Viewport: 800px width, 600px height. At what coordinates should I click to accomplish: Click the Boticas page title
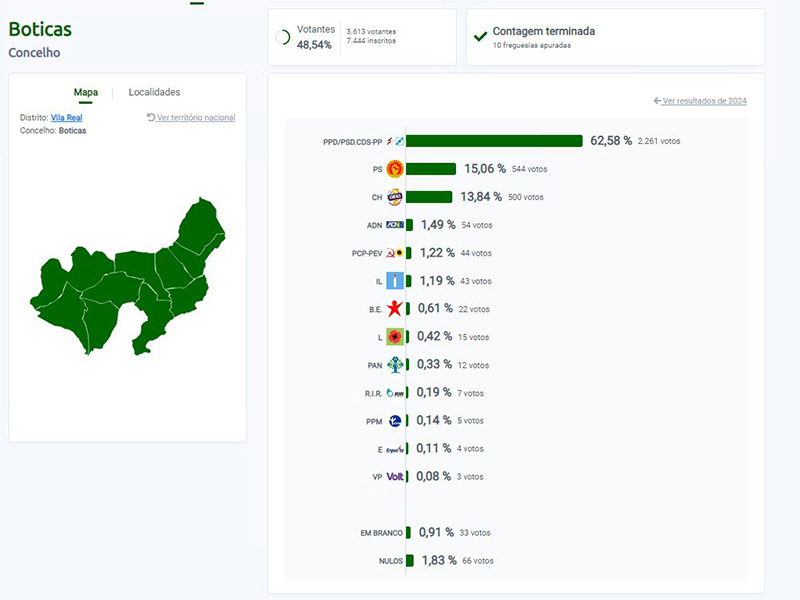[x=40, y=29]
